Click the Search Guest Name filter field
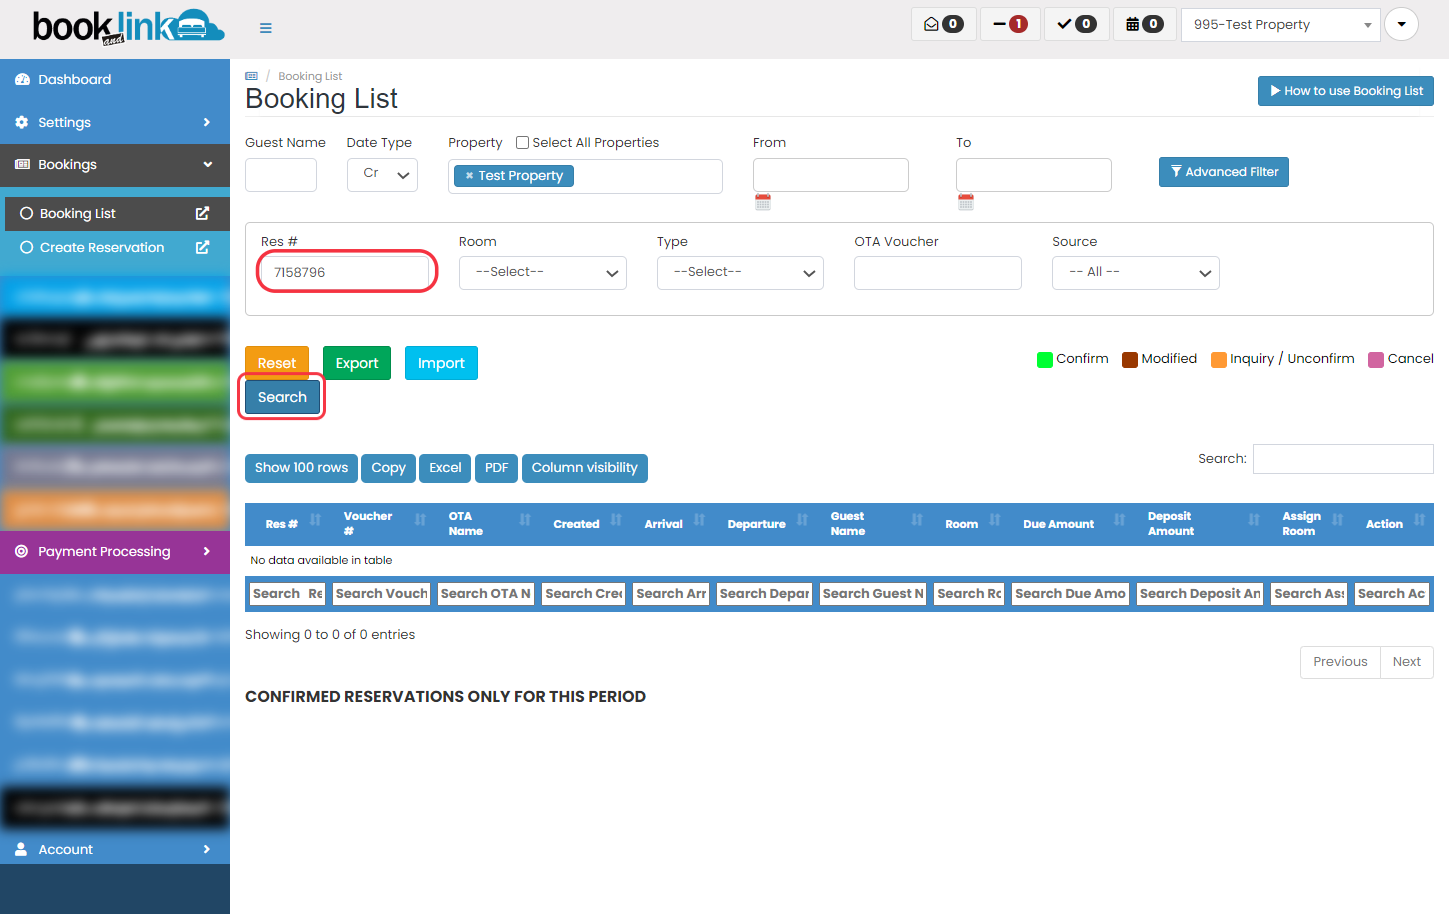 coord(873,594)
